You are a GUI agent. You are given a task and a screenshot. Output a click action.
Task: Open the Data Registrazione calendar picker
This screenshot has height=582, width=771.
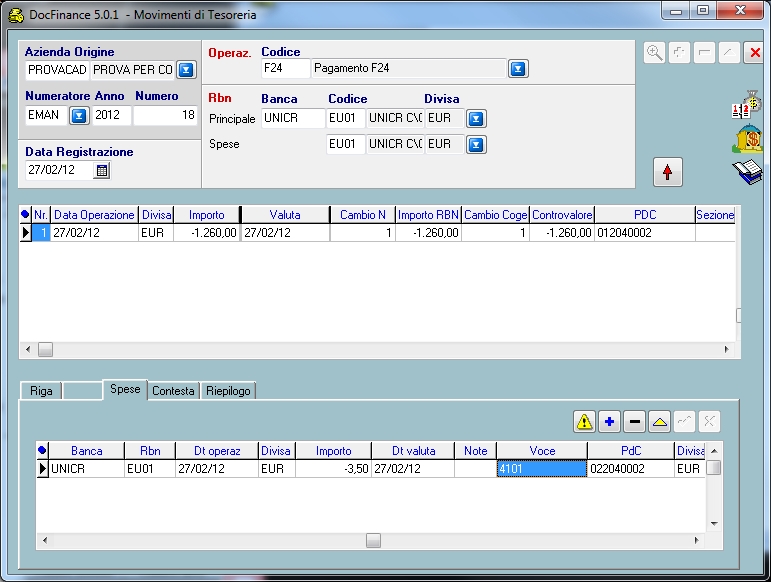101,170
